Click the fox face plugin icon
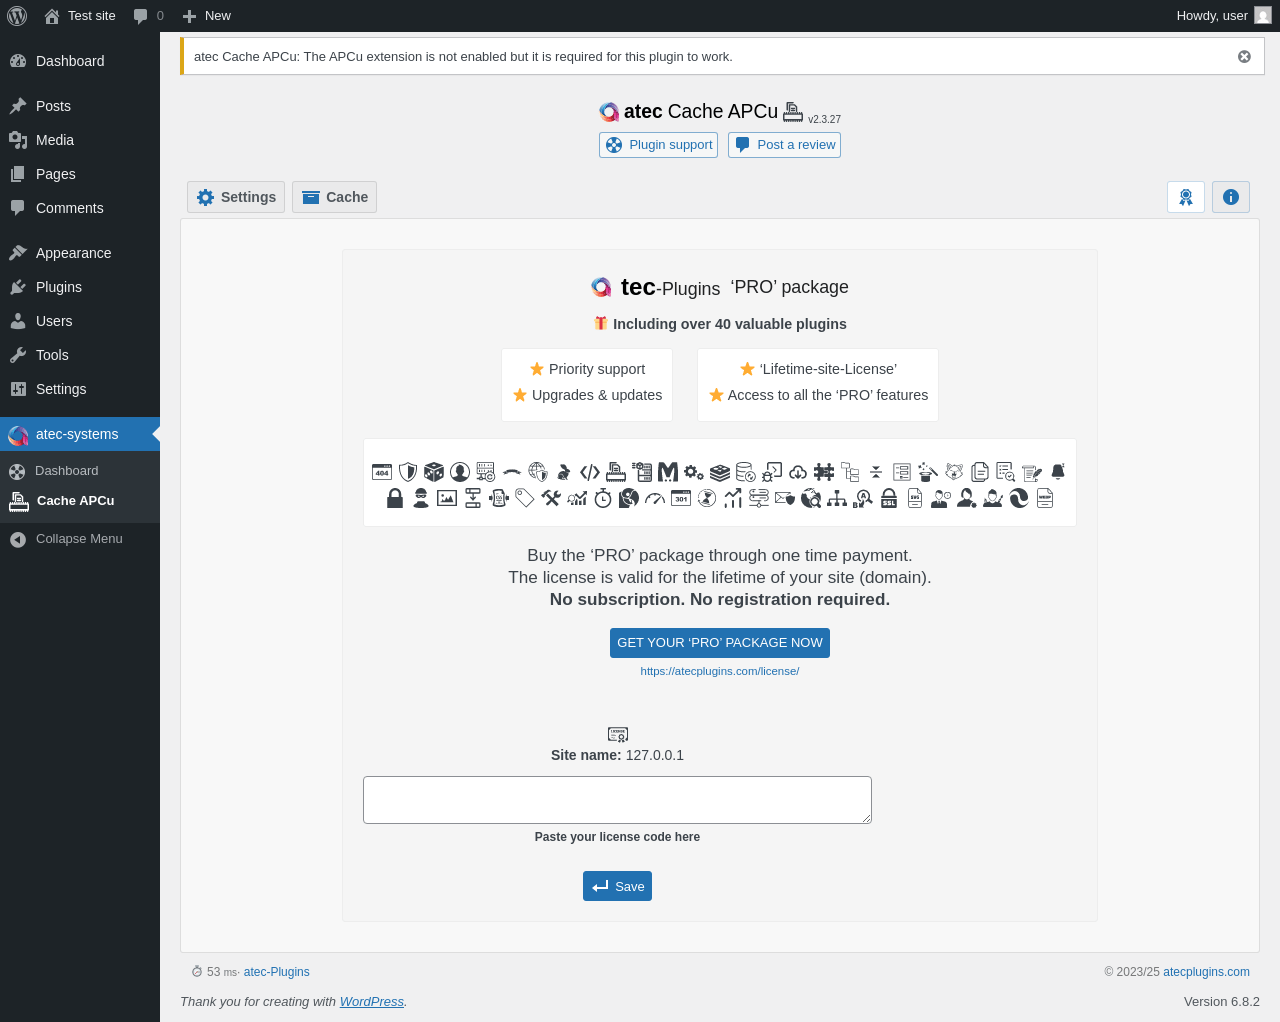 [954, 472]
